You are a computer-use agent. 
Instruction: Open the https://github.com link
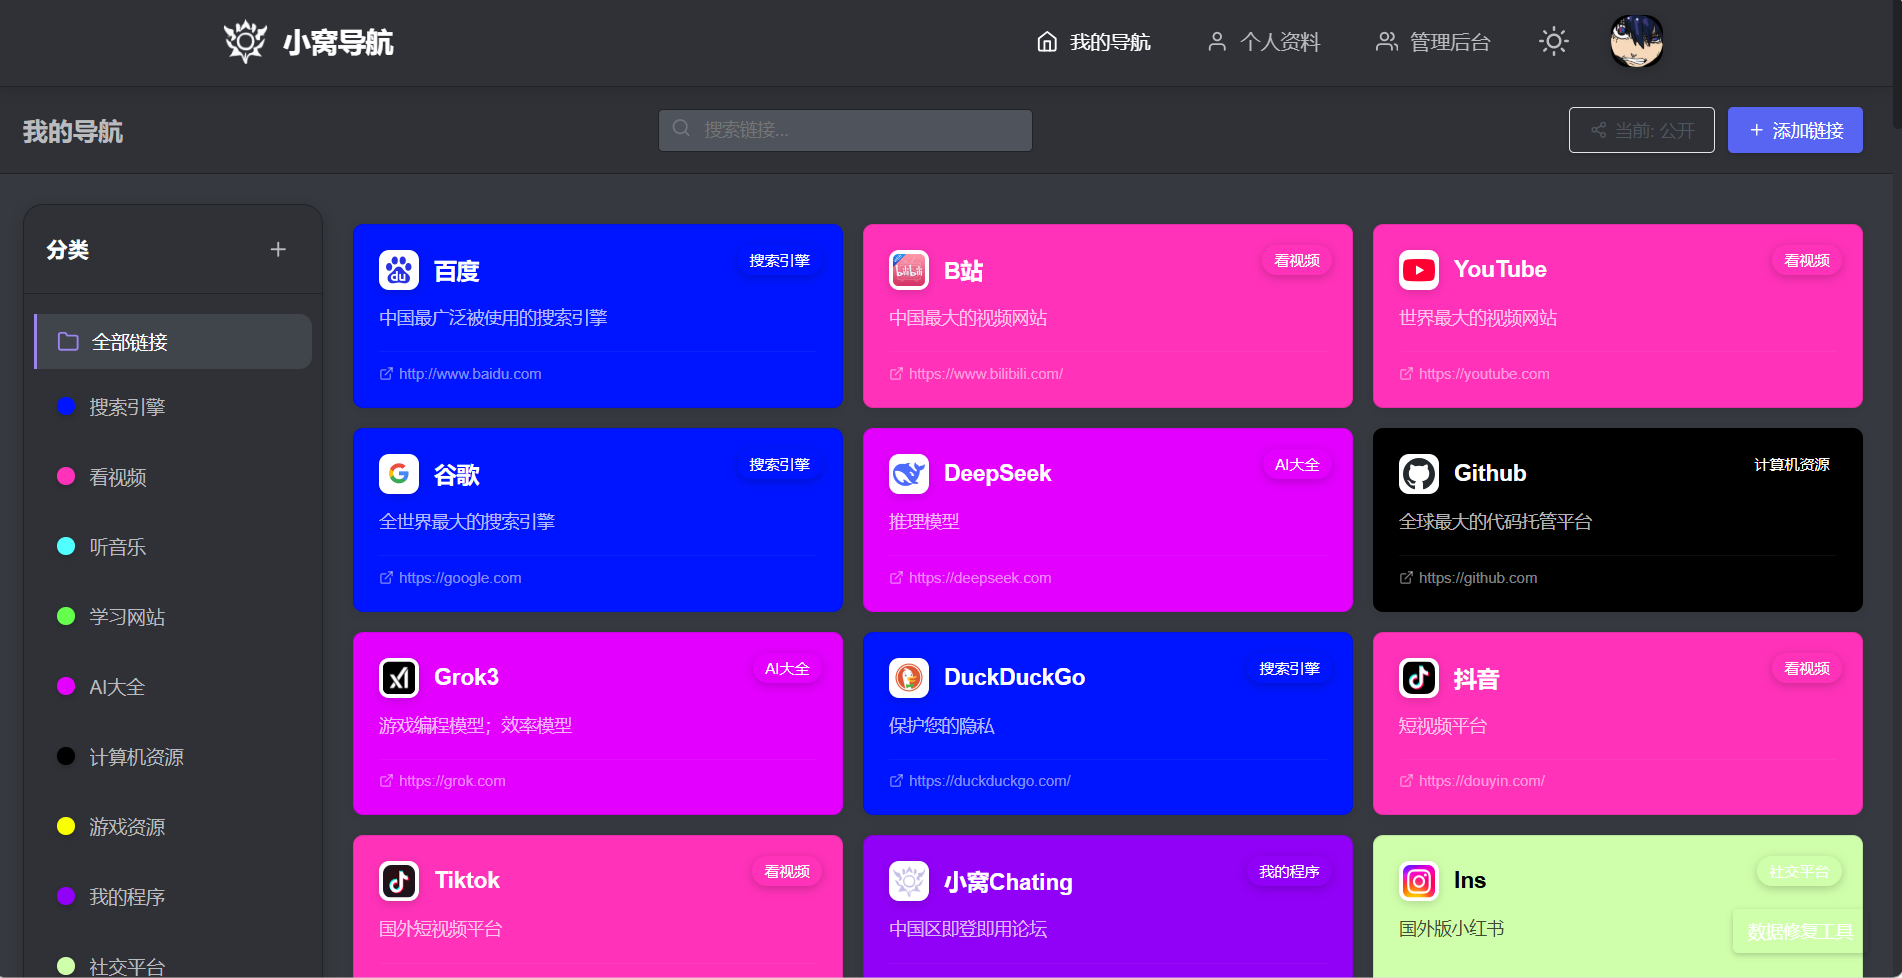click(x=1469, y=578)
